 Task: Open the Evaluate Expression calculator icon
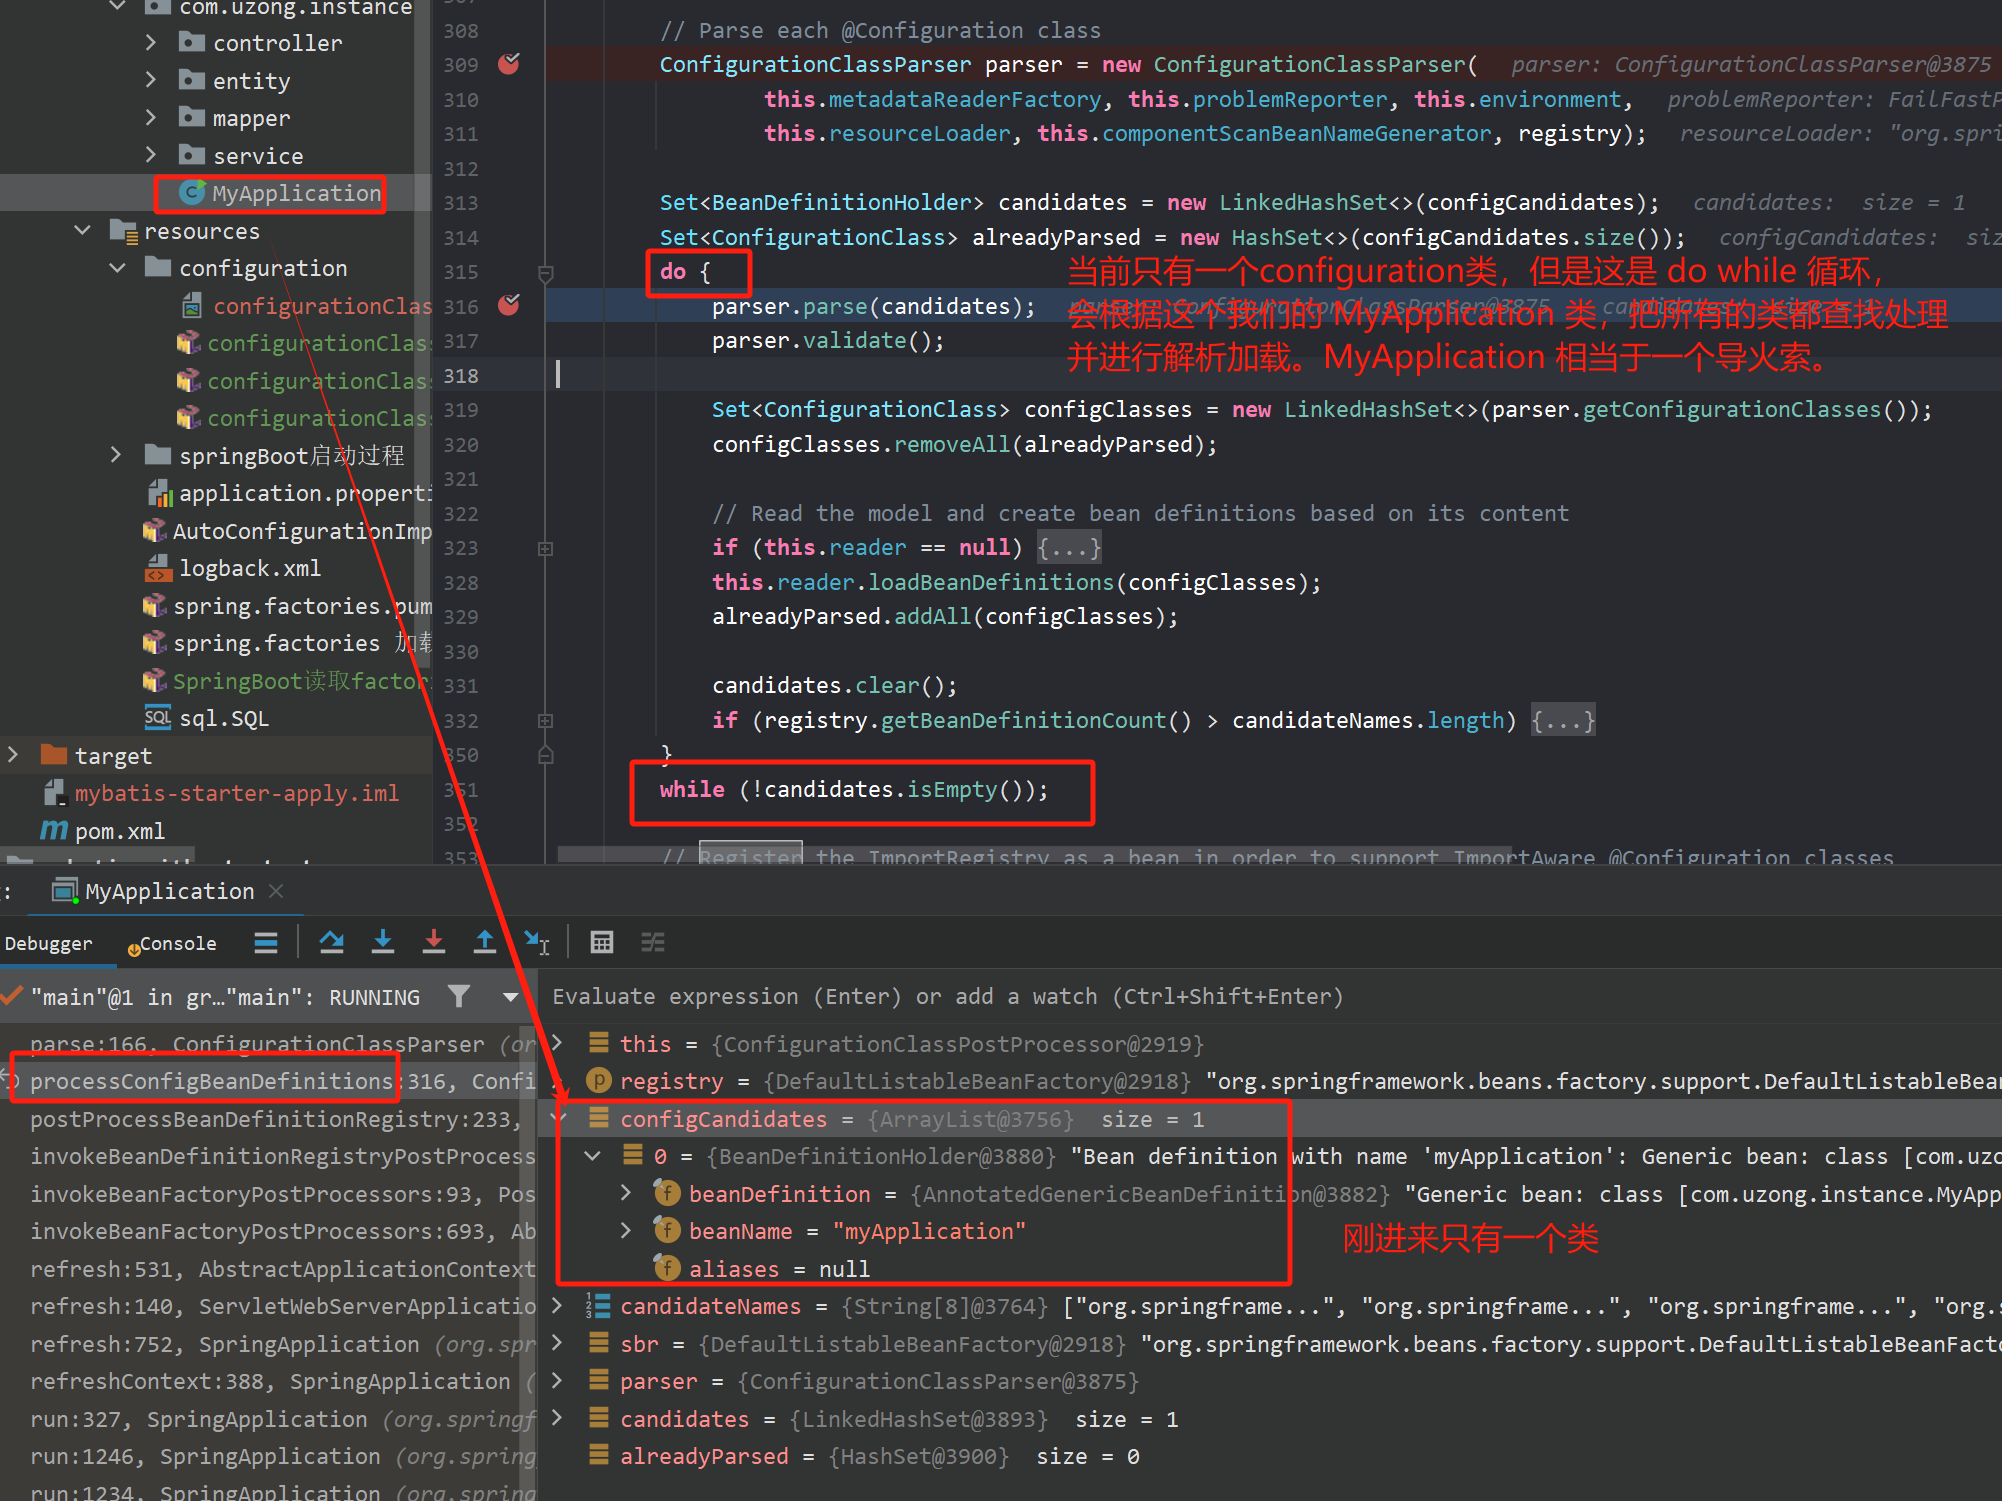point(601,942)
